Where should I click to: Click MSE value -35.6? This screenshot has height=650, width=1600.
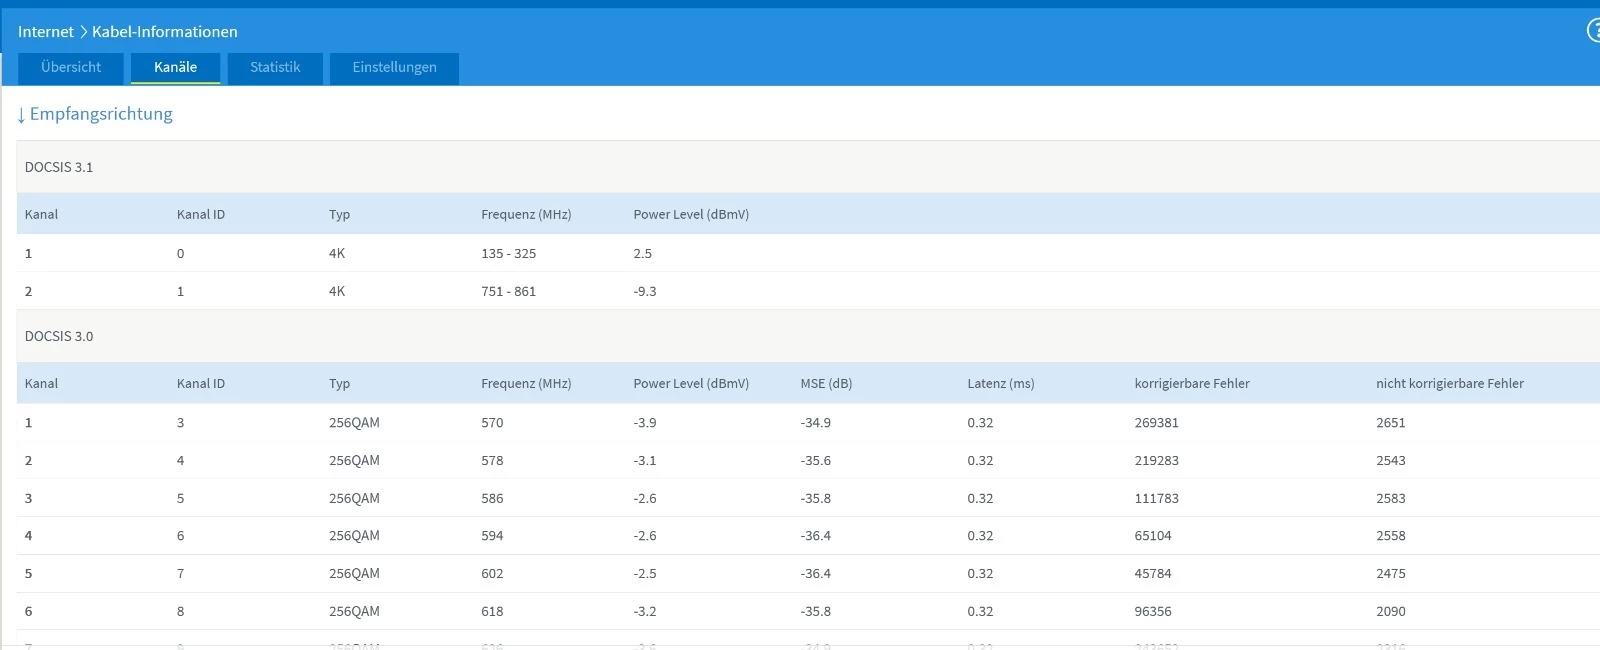(x=815, y=461)
